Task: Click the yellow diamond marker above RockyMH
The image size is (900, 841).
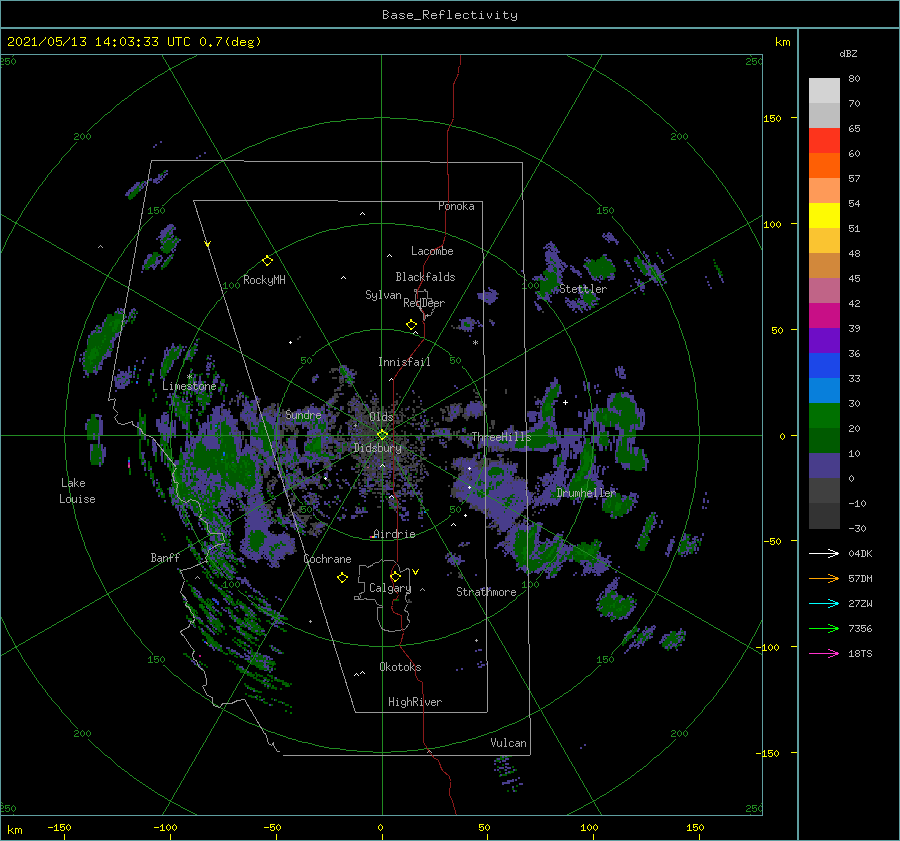Action: click(x=267, y=261)
